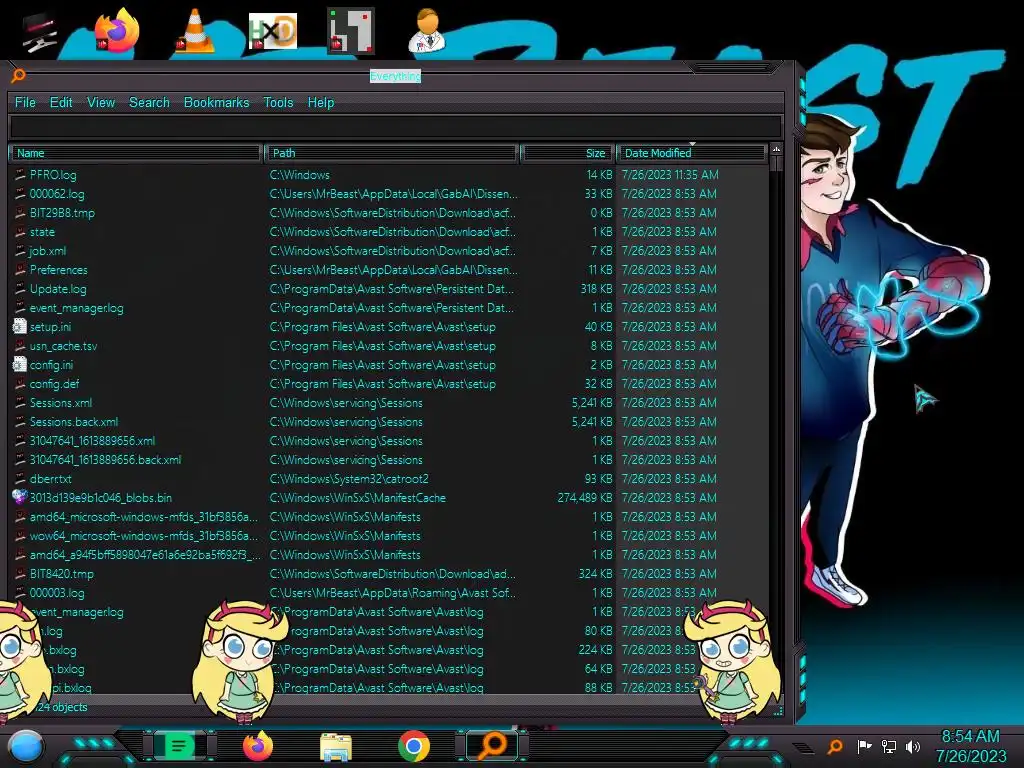Open File Explorer from taskbar
Screen dimensions: 1024x768
tap(336, 747)
